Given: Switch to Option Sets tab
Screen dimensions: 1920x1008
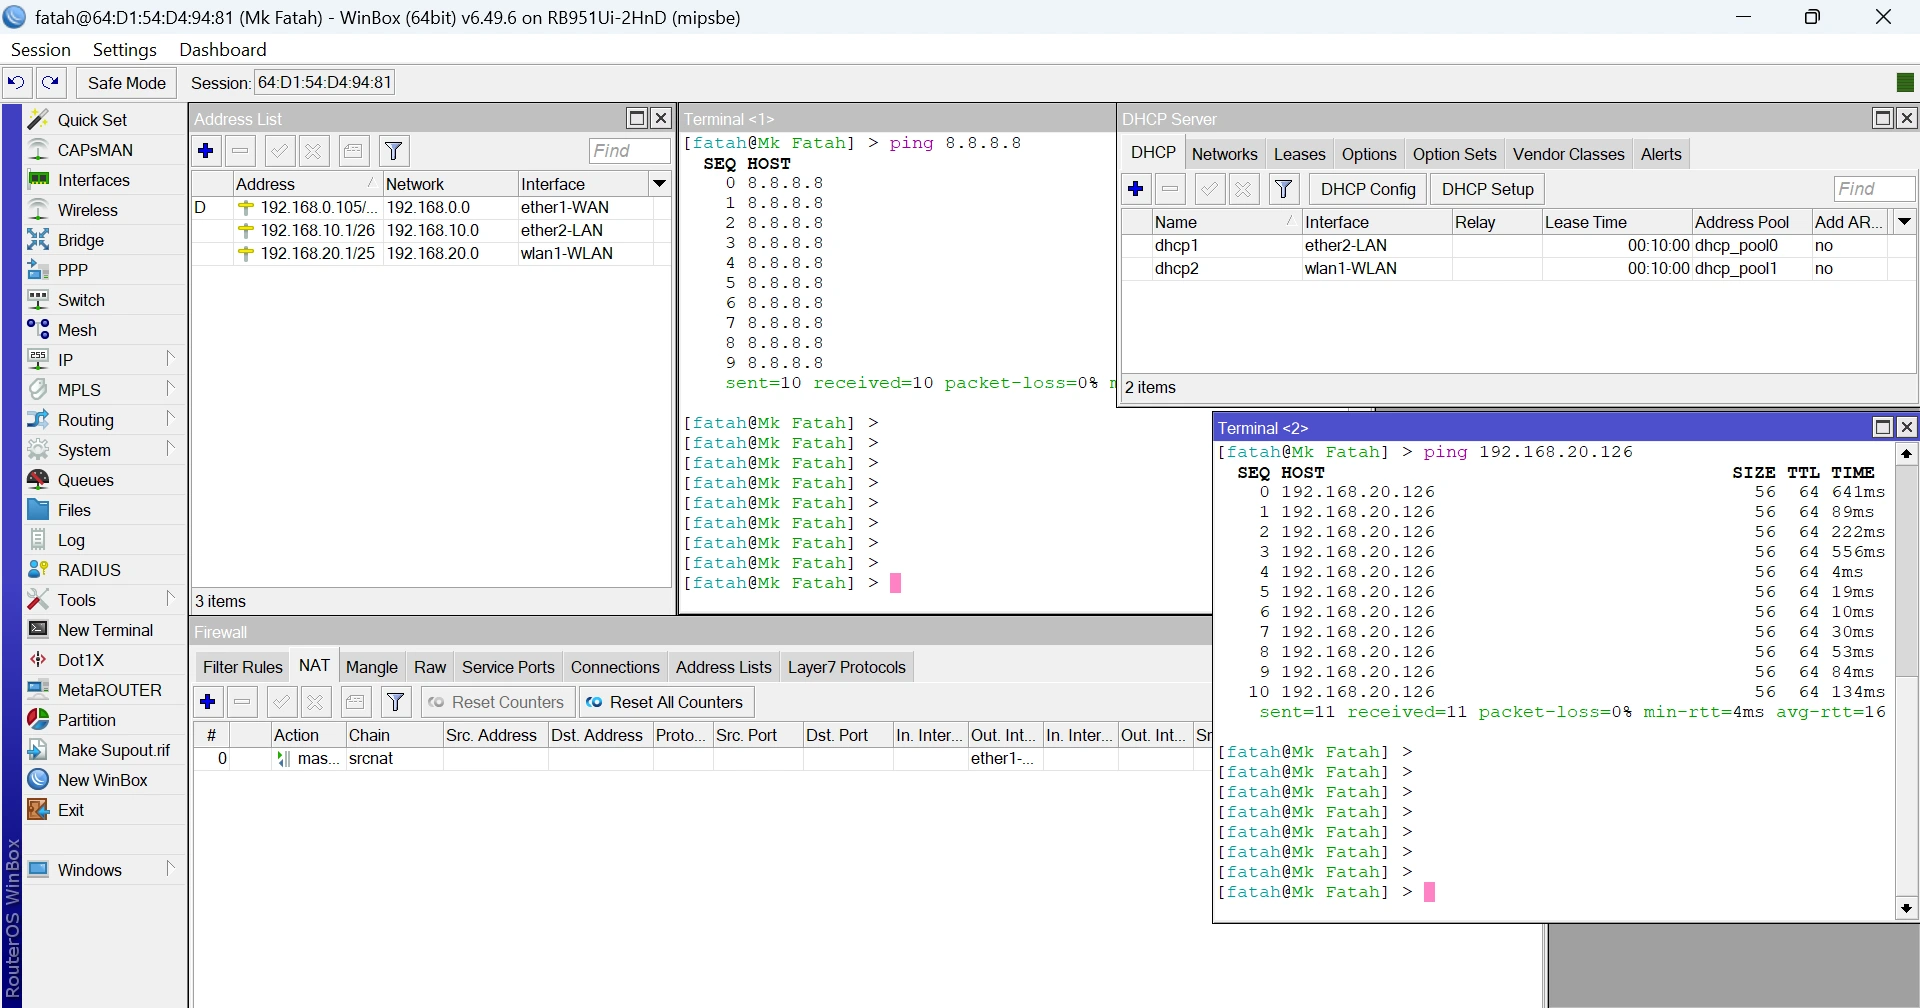Looking at the screenshot, I should pyautogui.click(x=1454, y=154).
